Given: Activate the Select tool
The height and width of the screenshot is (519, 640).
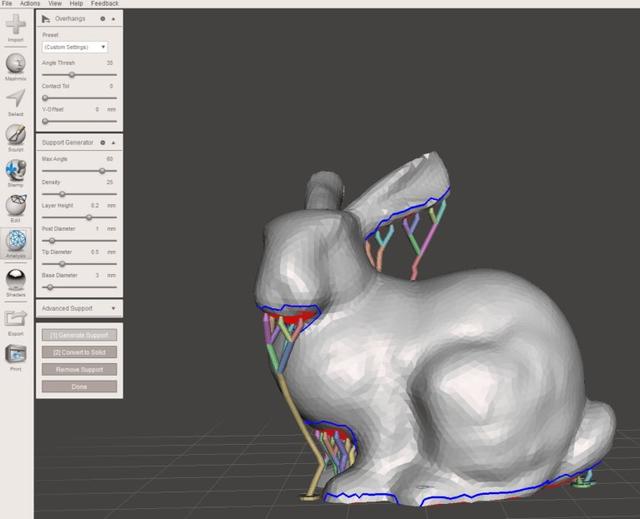Looking at the screenshot, I should point(16,98).
